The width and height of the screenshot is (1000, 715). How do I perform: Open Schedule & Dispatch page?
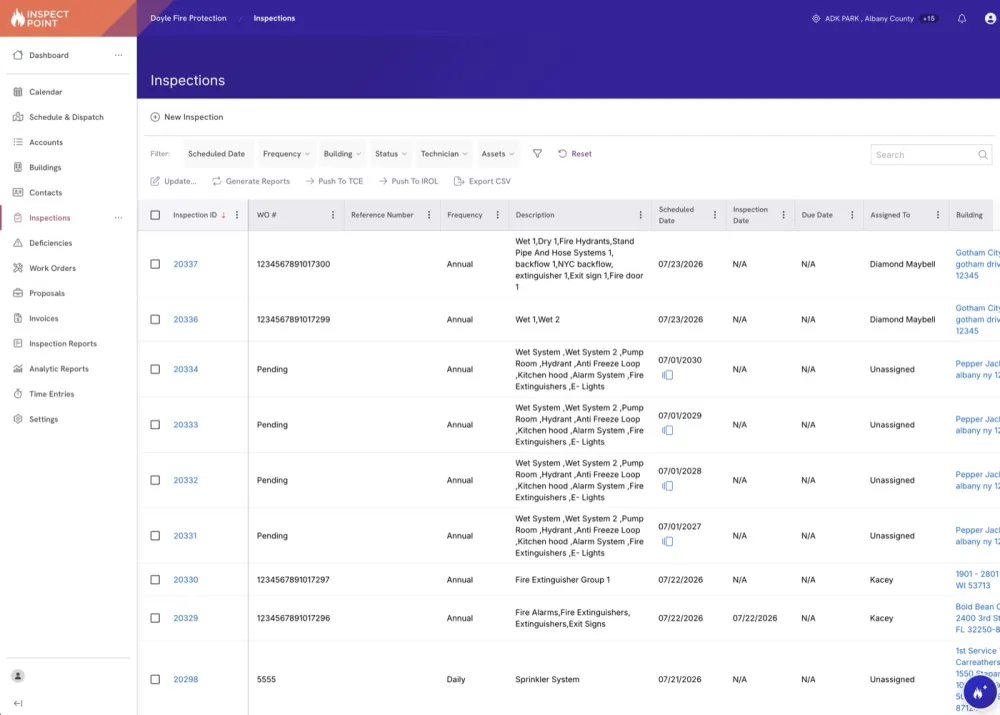pyautogui.click(x=68, y=117)
